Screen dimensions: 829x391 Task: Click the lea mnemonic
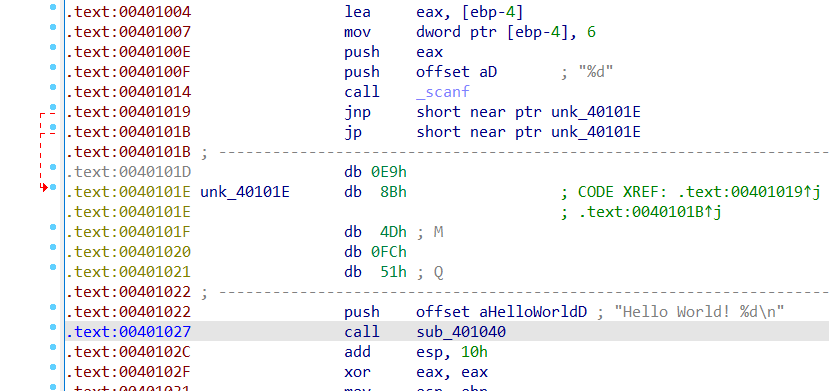[357, 12]
